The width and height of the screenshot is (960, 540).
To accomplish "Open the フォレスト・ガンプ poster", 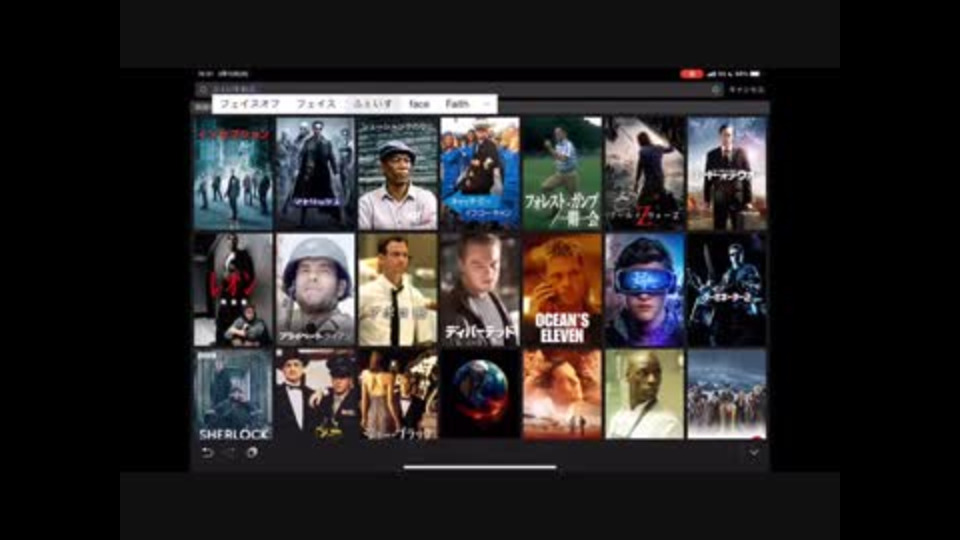I will click(x=562, y=173).
